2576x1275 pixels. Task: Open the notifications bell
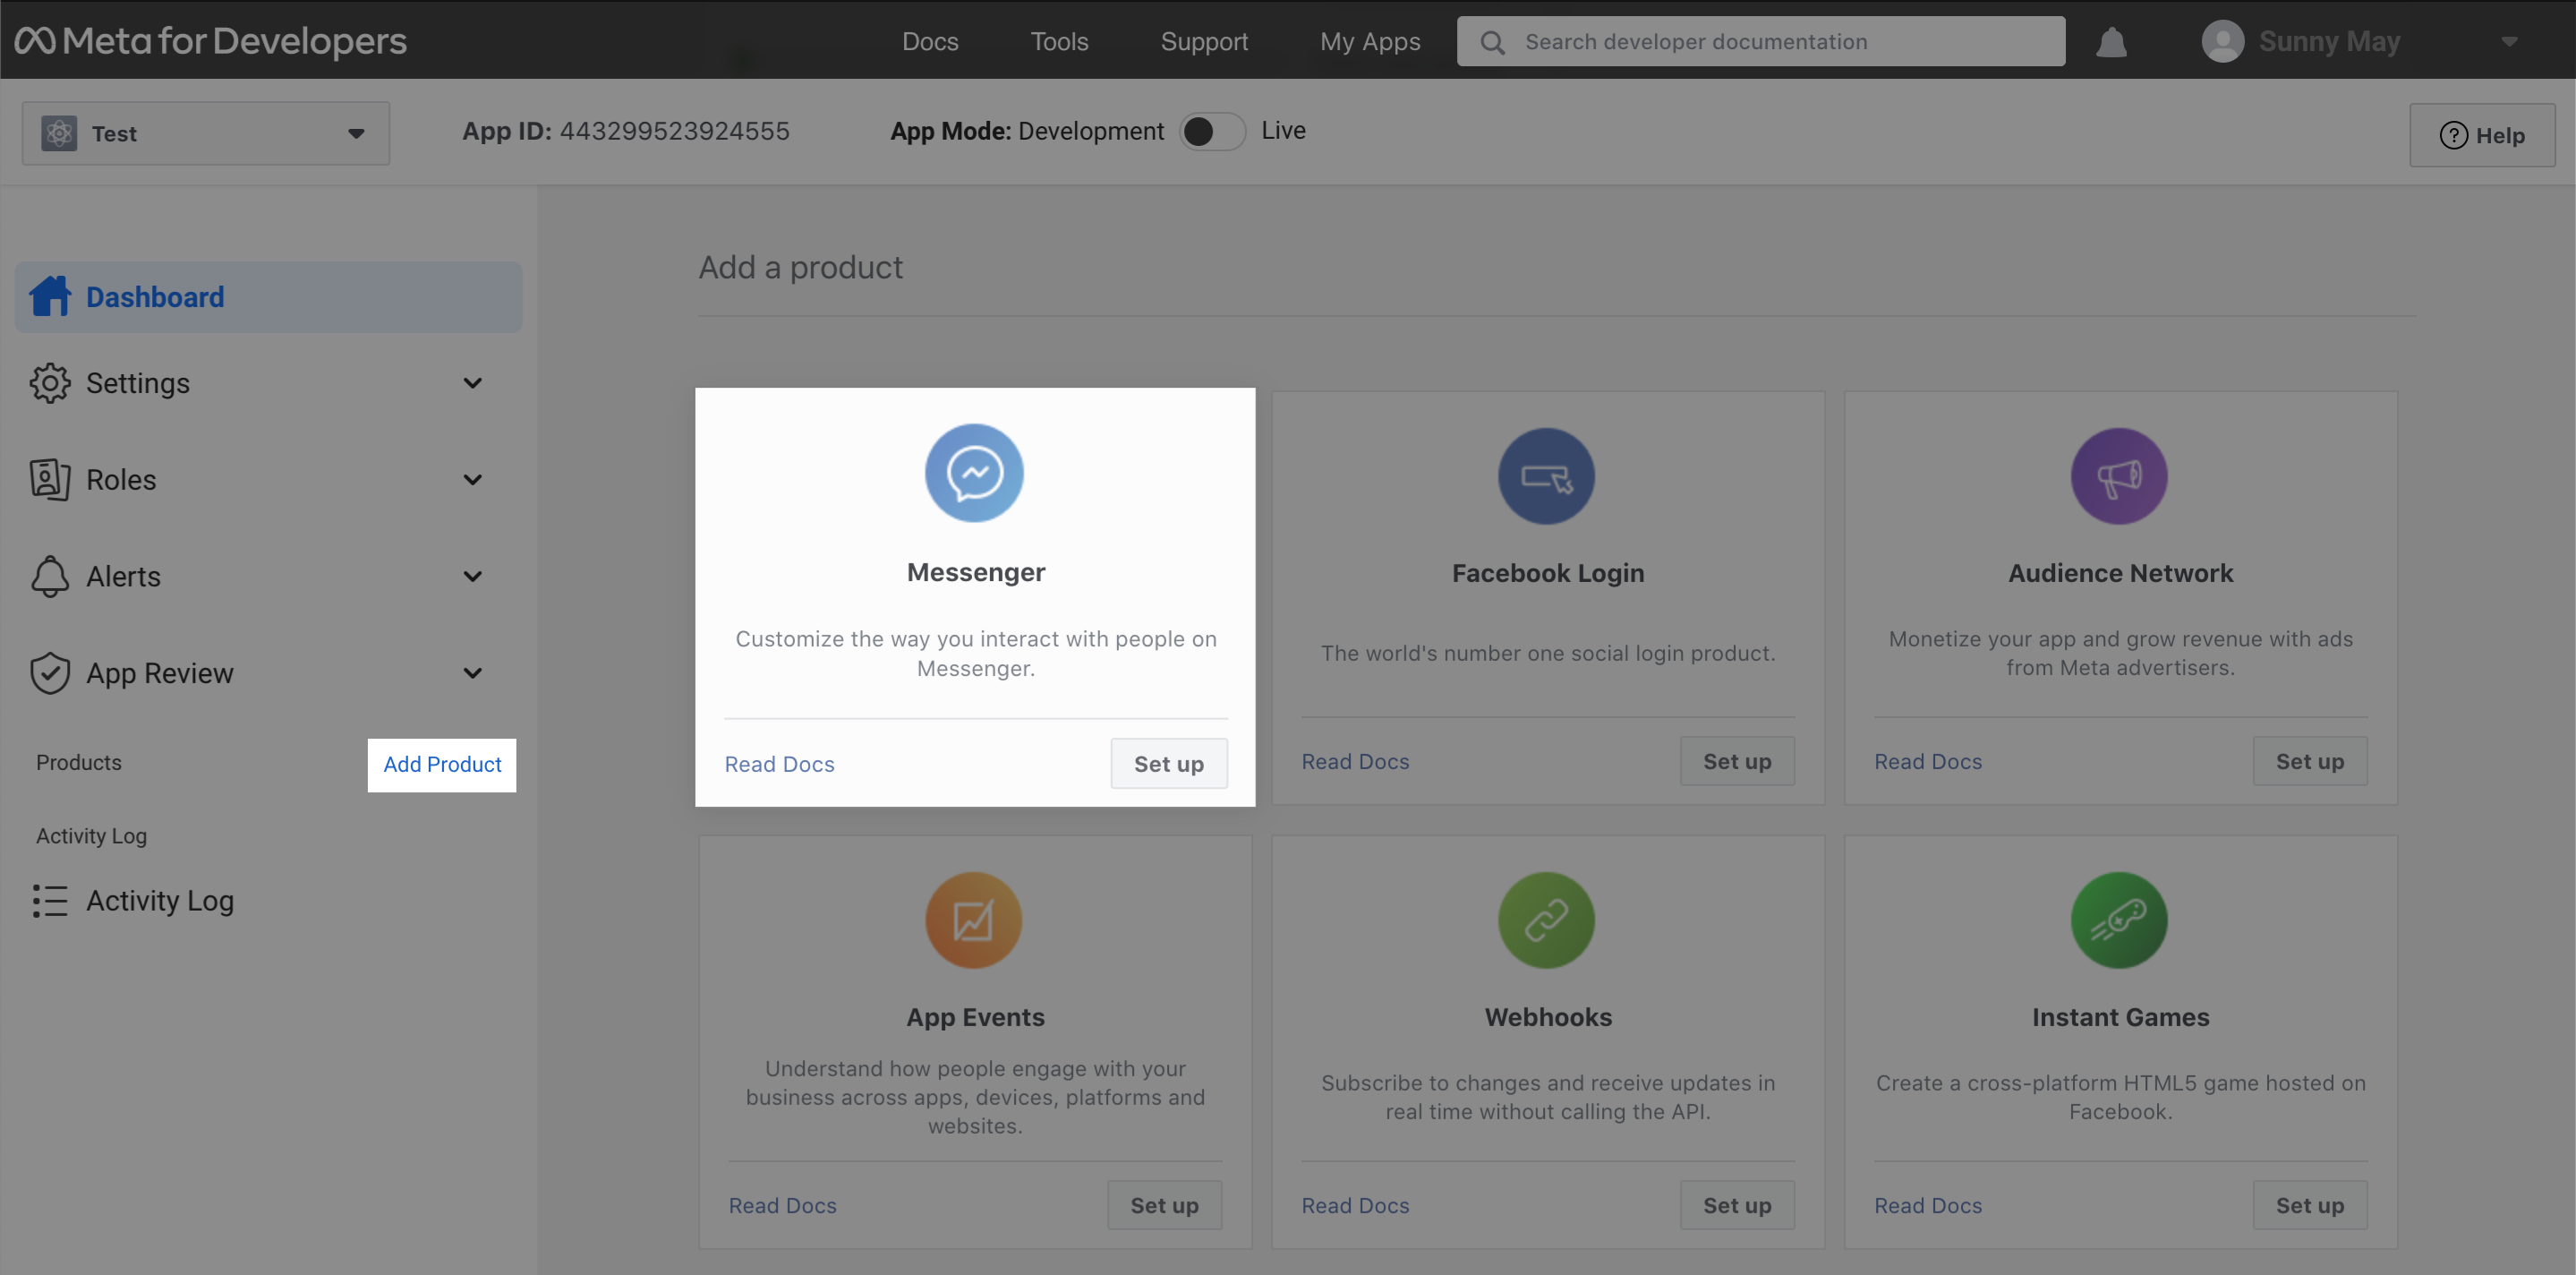[x=2111, y=41]
